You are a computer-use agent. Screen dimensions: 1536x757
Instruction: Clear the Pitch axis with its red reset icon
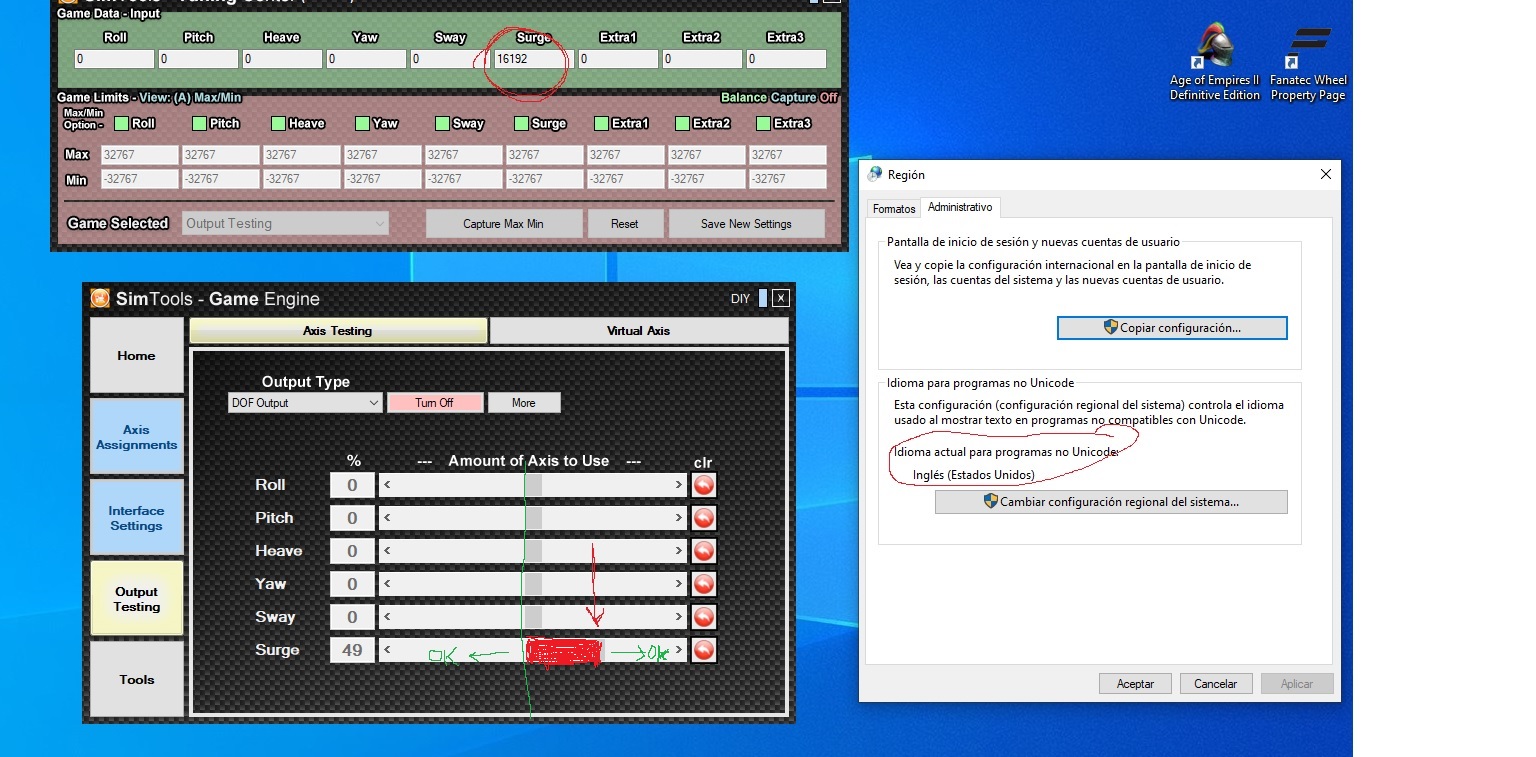703,518
